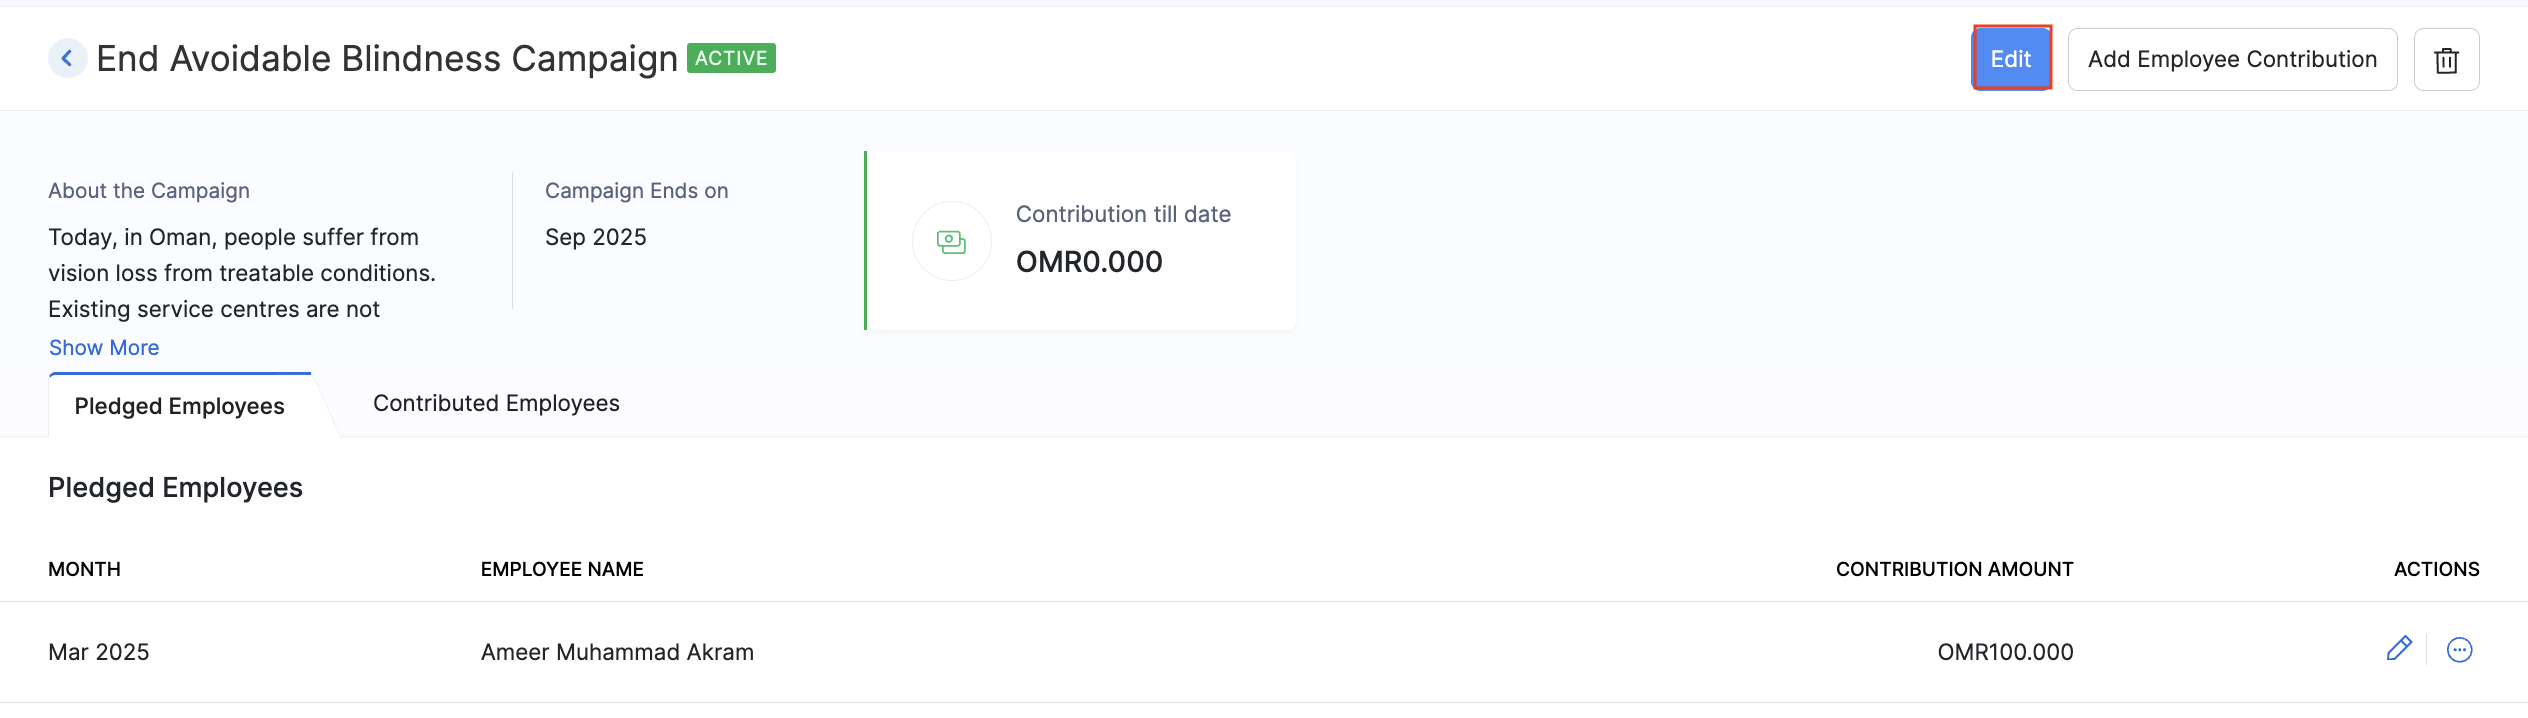Click the contribution money icon

[951, 241]
